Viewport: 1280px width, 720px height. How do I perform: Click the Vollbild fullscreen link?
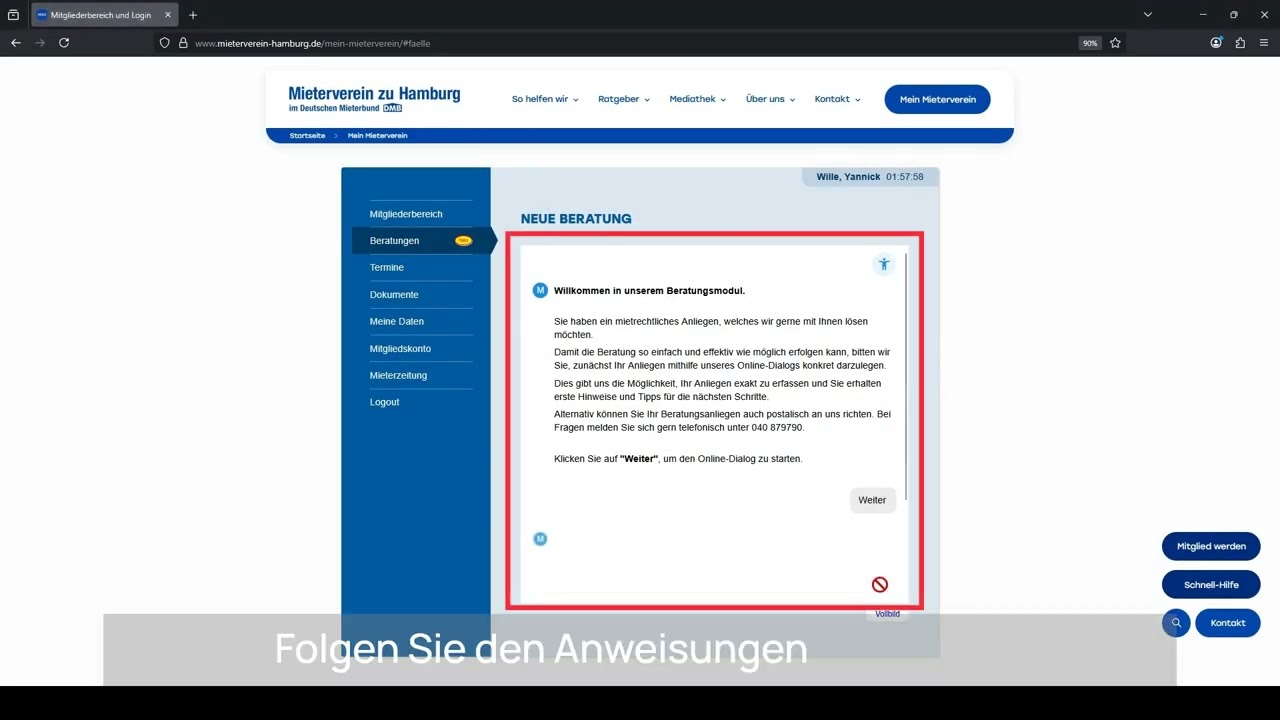click(887, 614)
